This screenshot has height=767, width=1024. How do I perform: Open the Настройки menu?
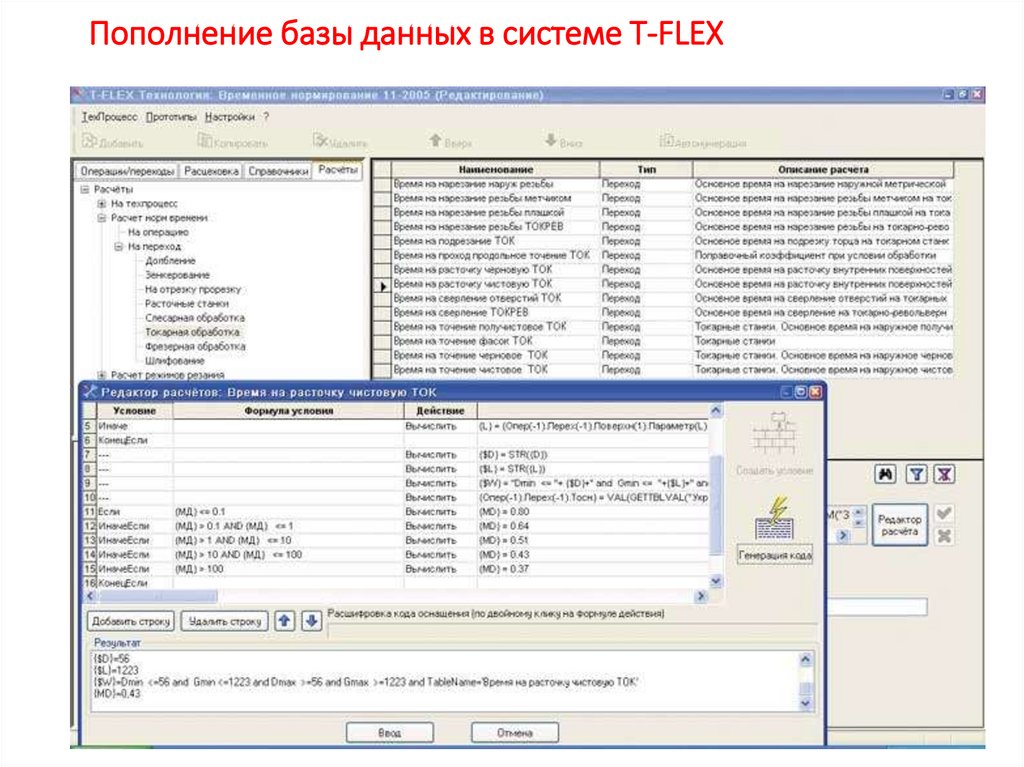pyautogui.click(x=229, y=117)
